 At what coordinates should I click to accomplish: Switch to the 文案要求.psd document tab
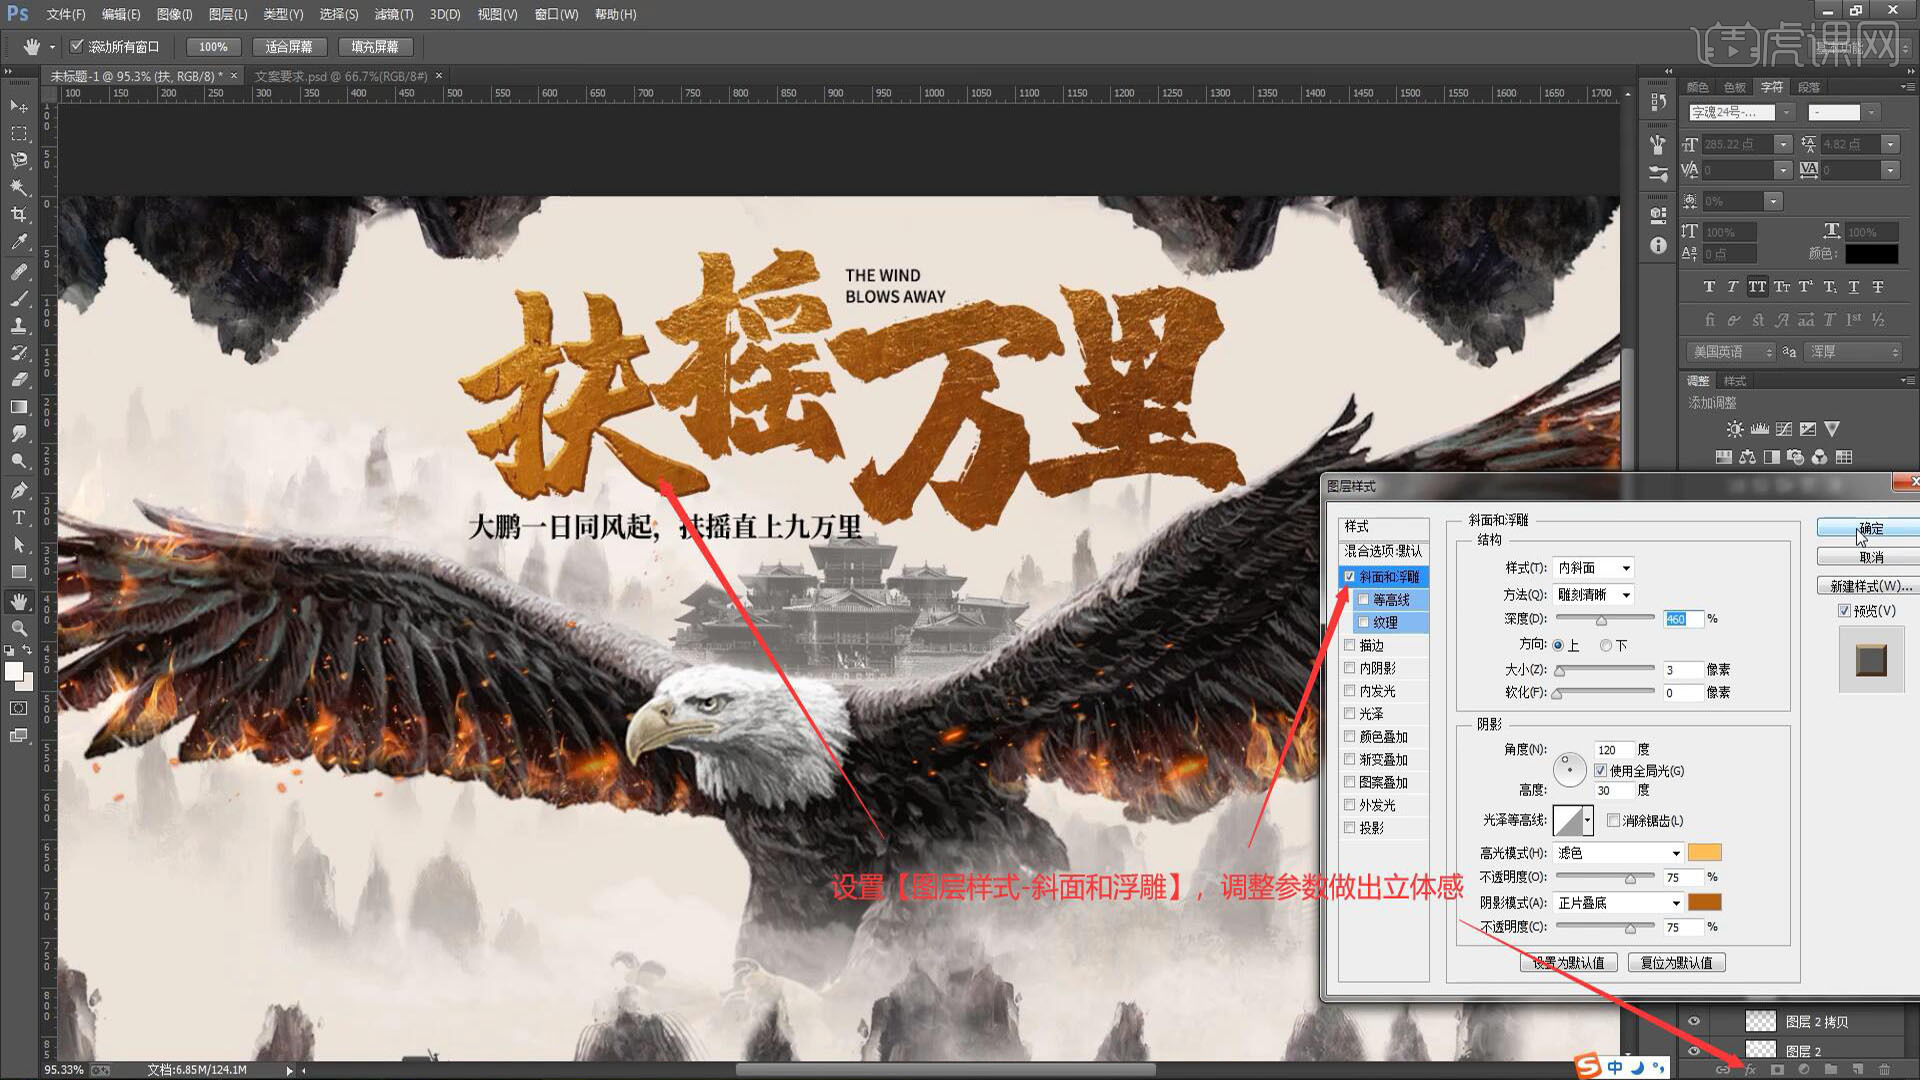[x=340, y=76]
